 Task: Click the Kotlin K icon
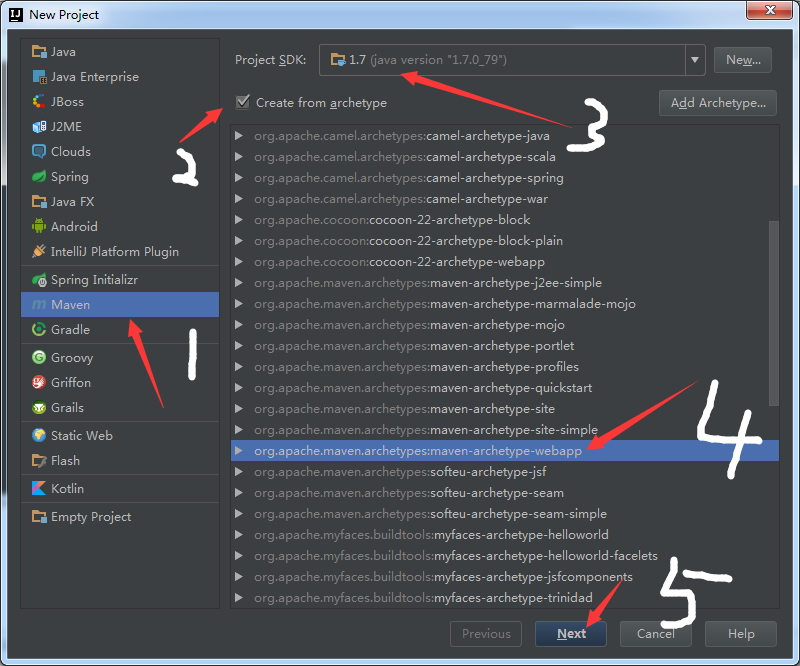tap(39, 488)
